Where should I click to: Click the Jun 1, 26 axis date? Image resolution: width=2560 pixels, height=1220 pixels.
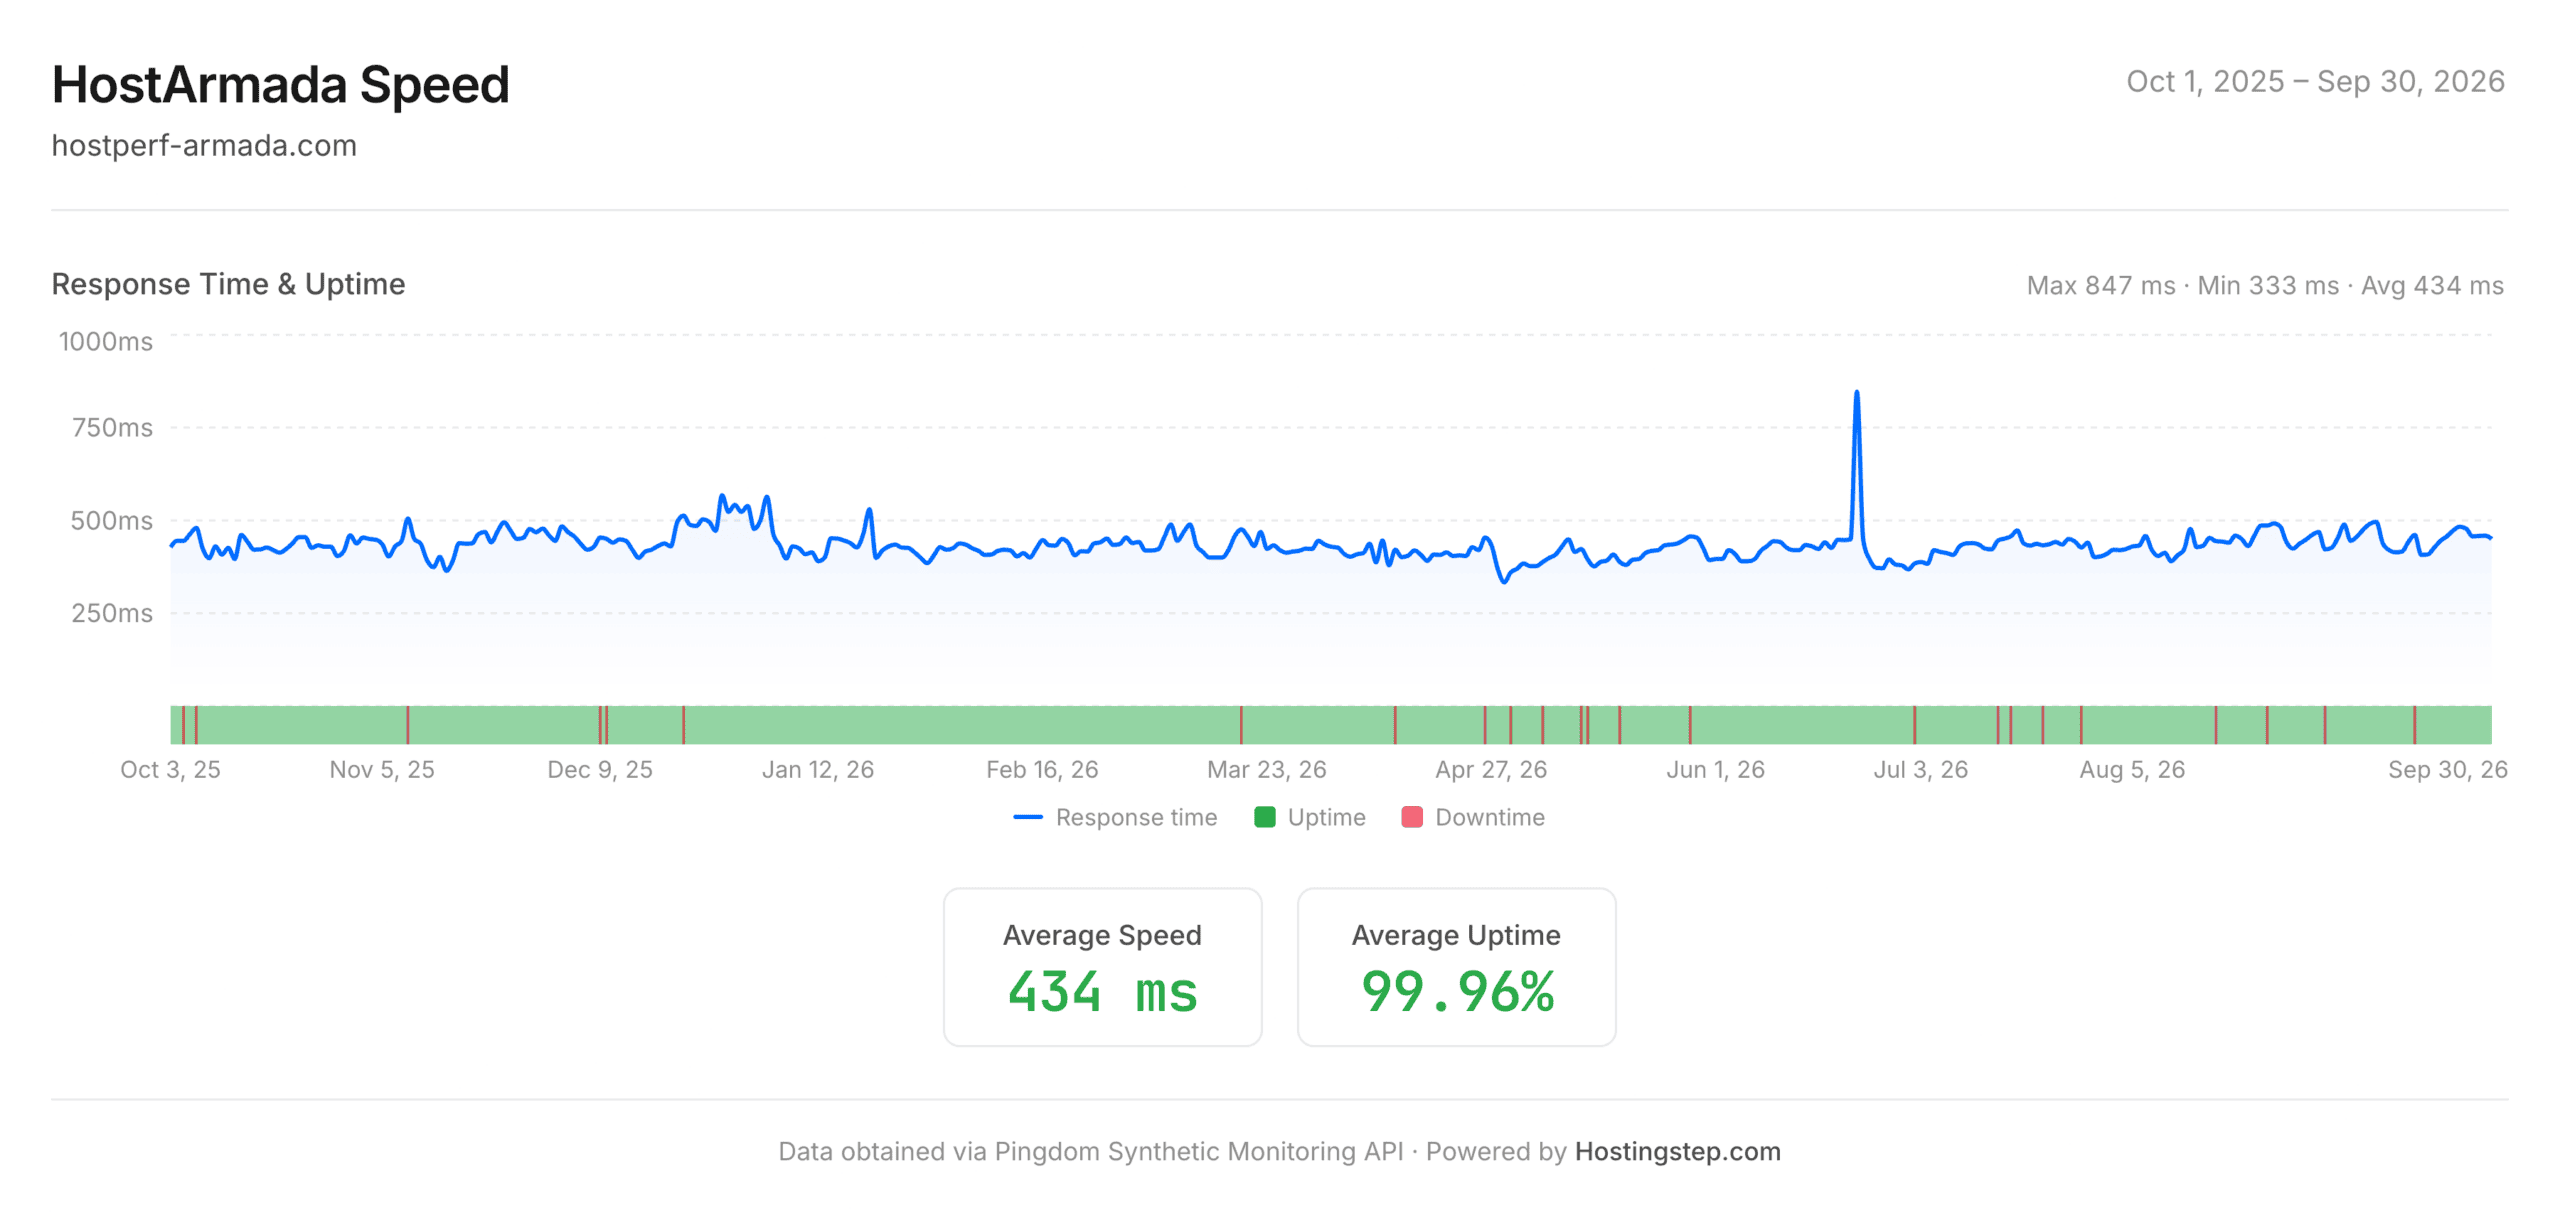tap(1715, 769)
